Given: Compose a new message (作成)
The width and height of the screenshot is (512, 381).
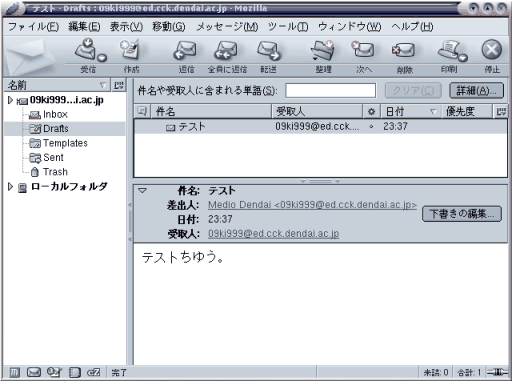Looking at the screenshot, I should [131, 50].
